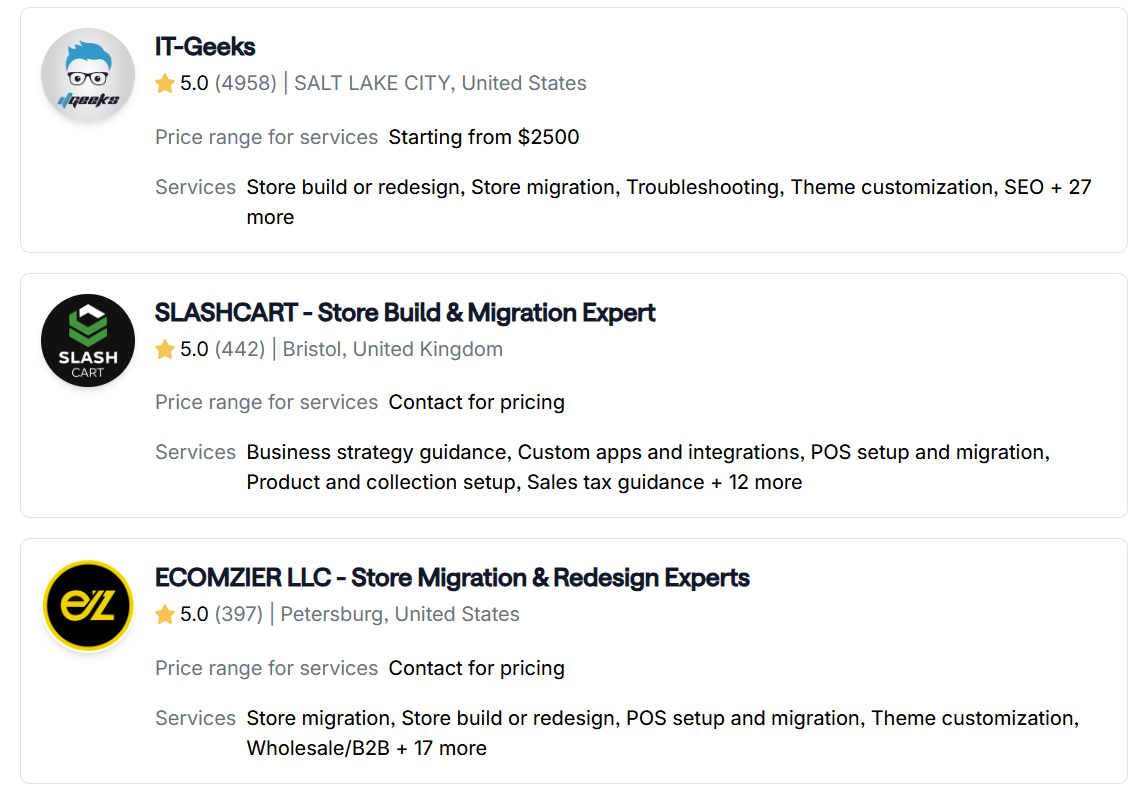Expand IT-Geeks services '+ 27 more'
1139x799 pixels.
pos(669,202)
